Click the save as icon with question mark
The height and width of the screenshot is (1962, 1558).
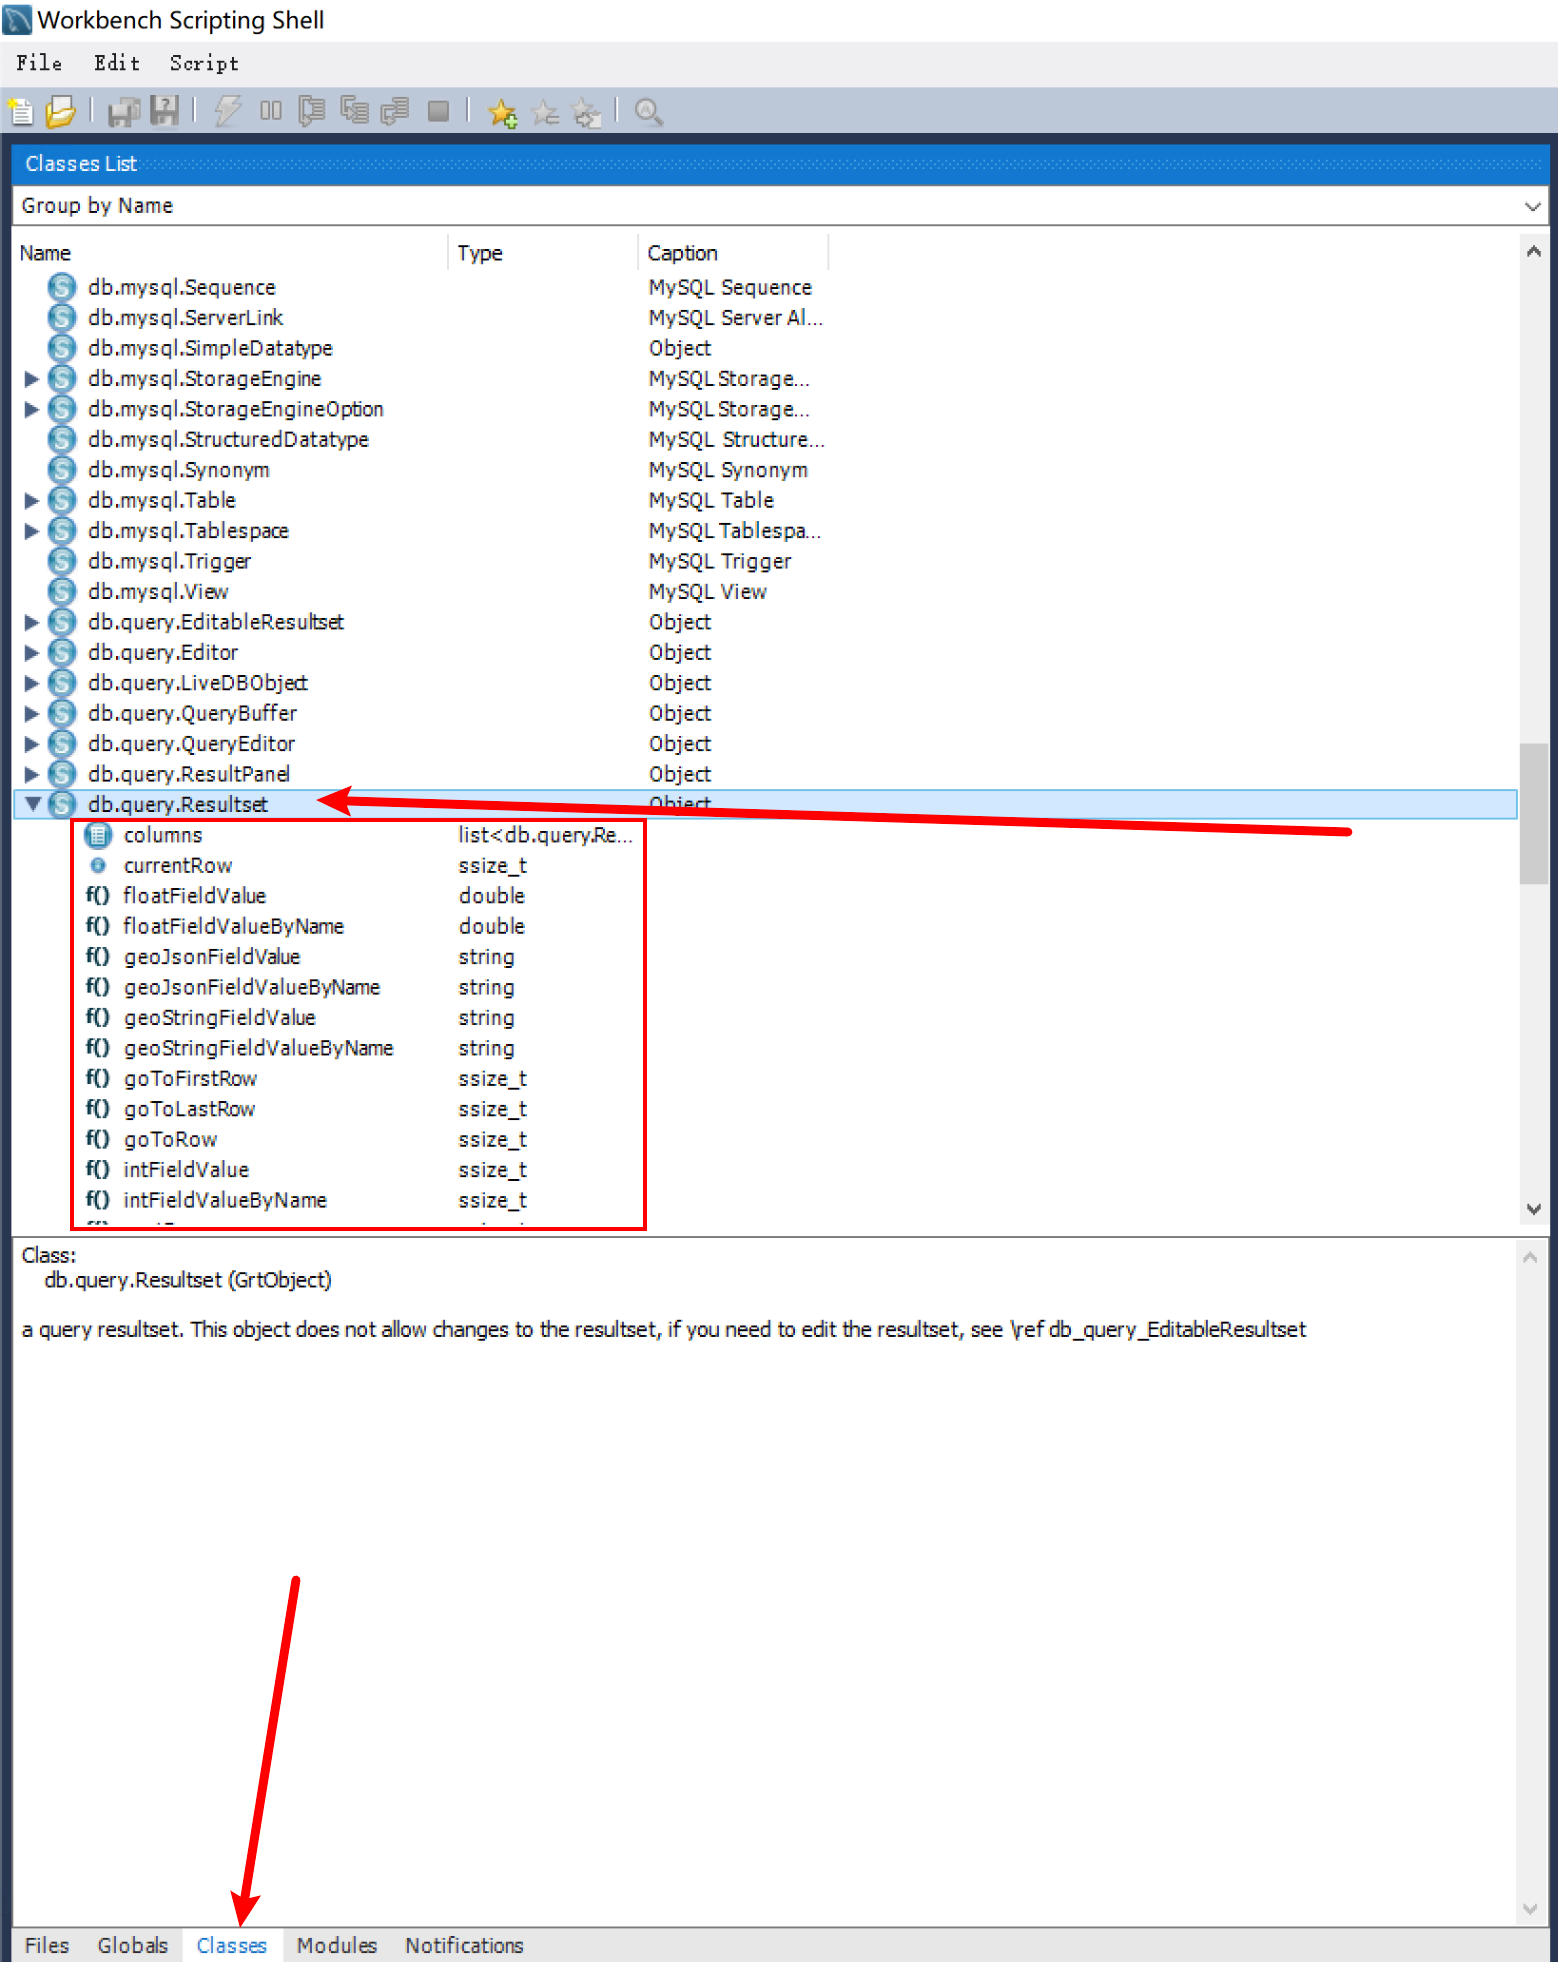[164, 112]
